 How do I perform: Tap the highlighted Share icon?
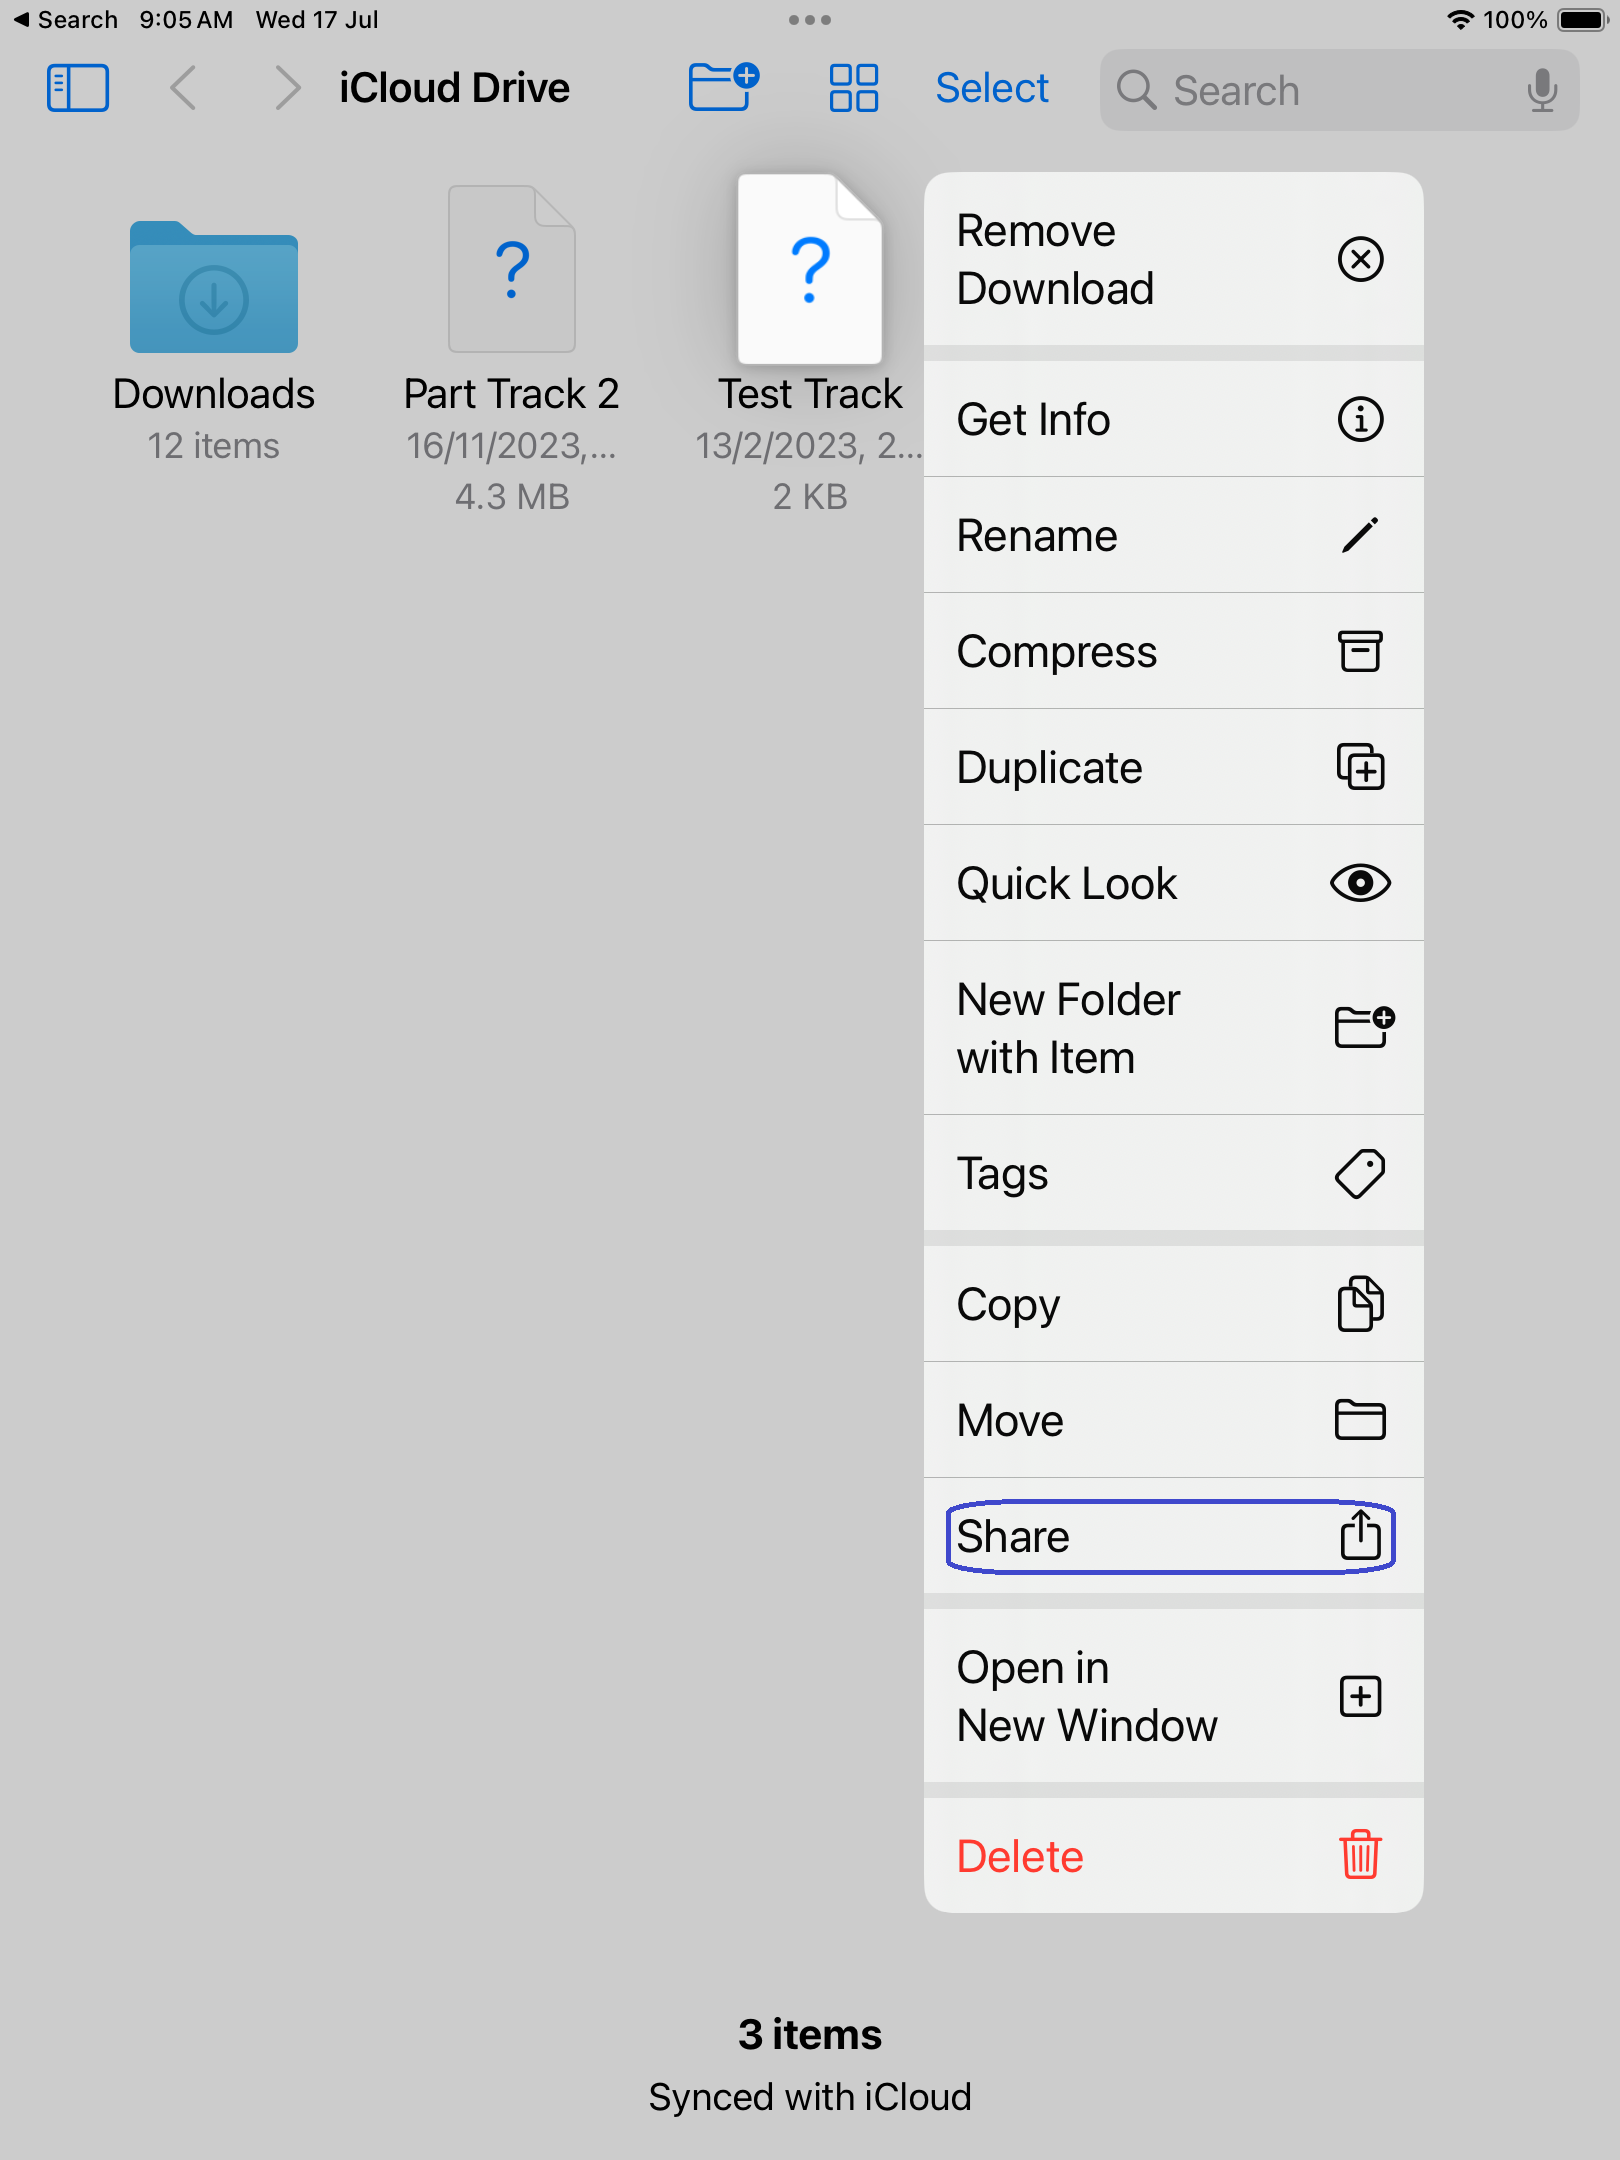click(x=1360, y=1537)
